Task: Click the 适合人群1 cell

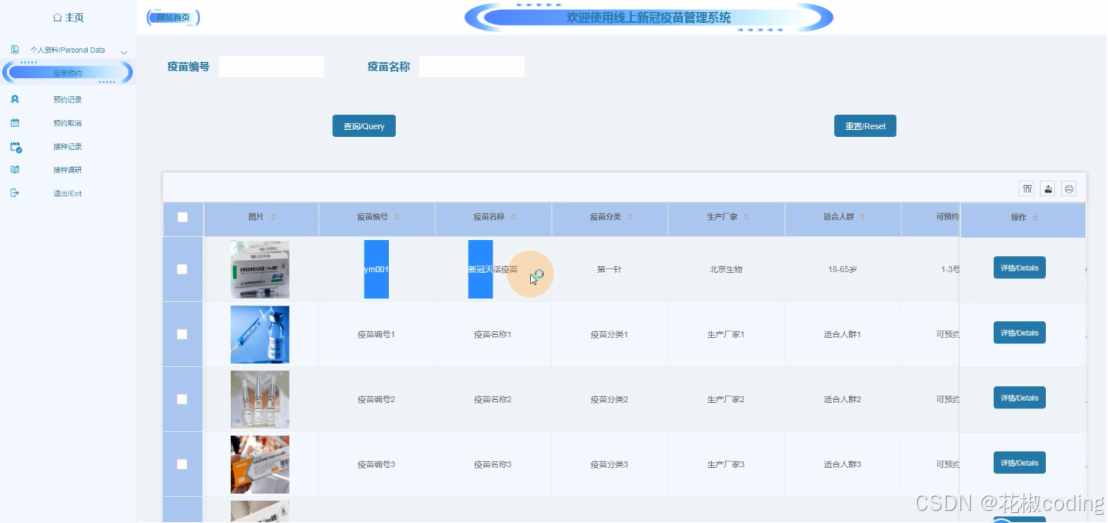Action: pos(842,334)
